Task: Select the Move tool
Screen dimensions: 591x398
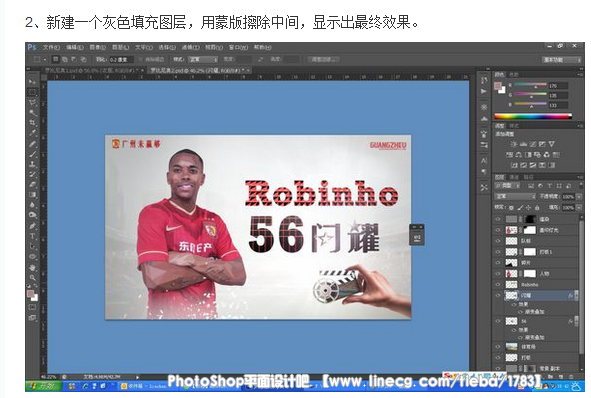Action: pyautogui.click(x=32, y=81)
